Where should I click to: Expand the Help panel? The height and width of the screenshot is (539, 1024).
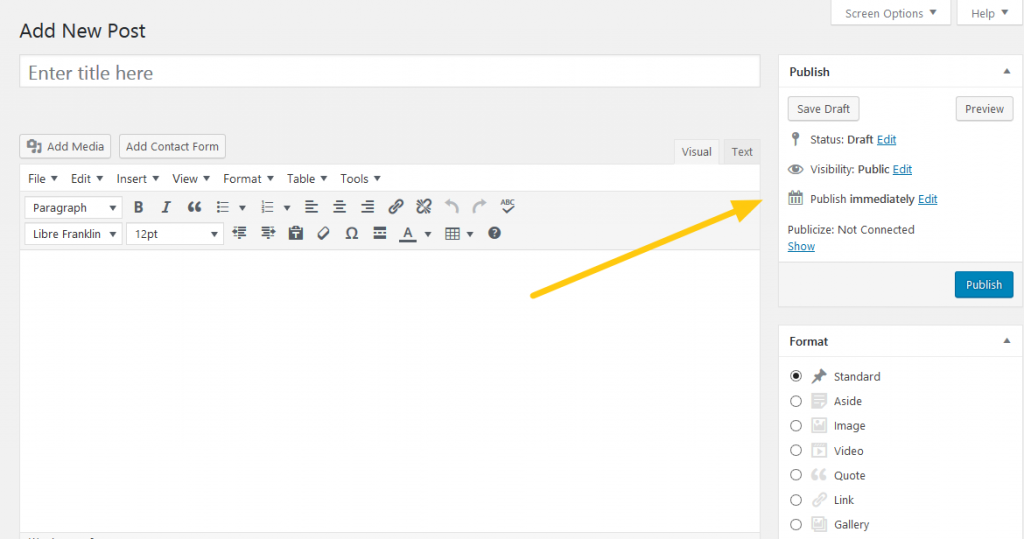click(989, 13)
